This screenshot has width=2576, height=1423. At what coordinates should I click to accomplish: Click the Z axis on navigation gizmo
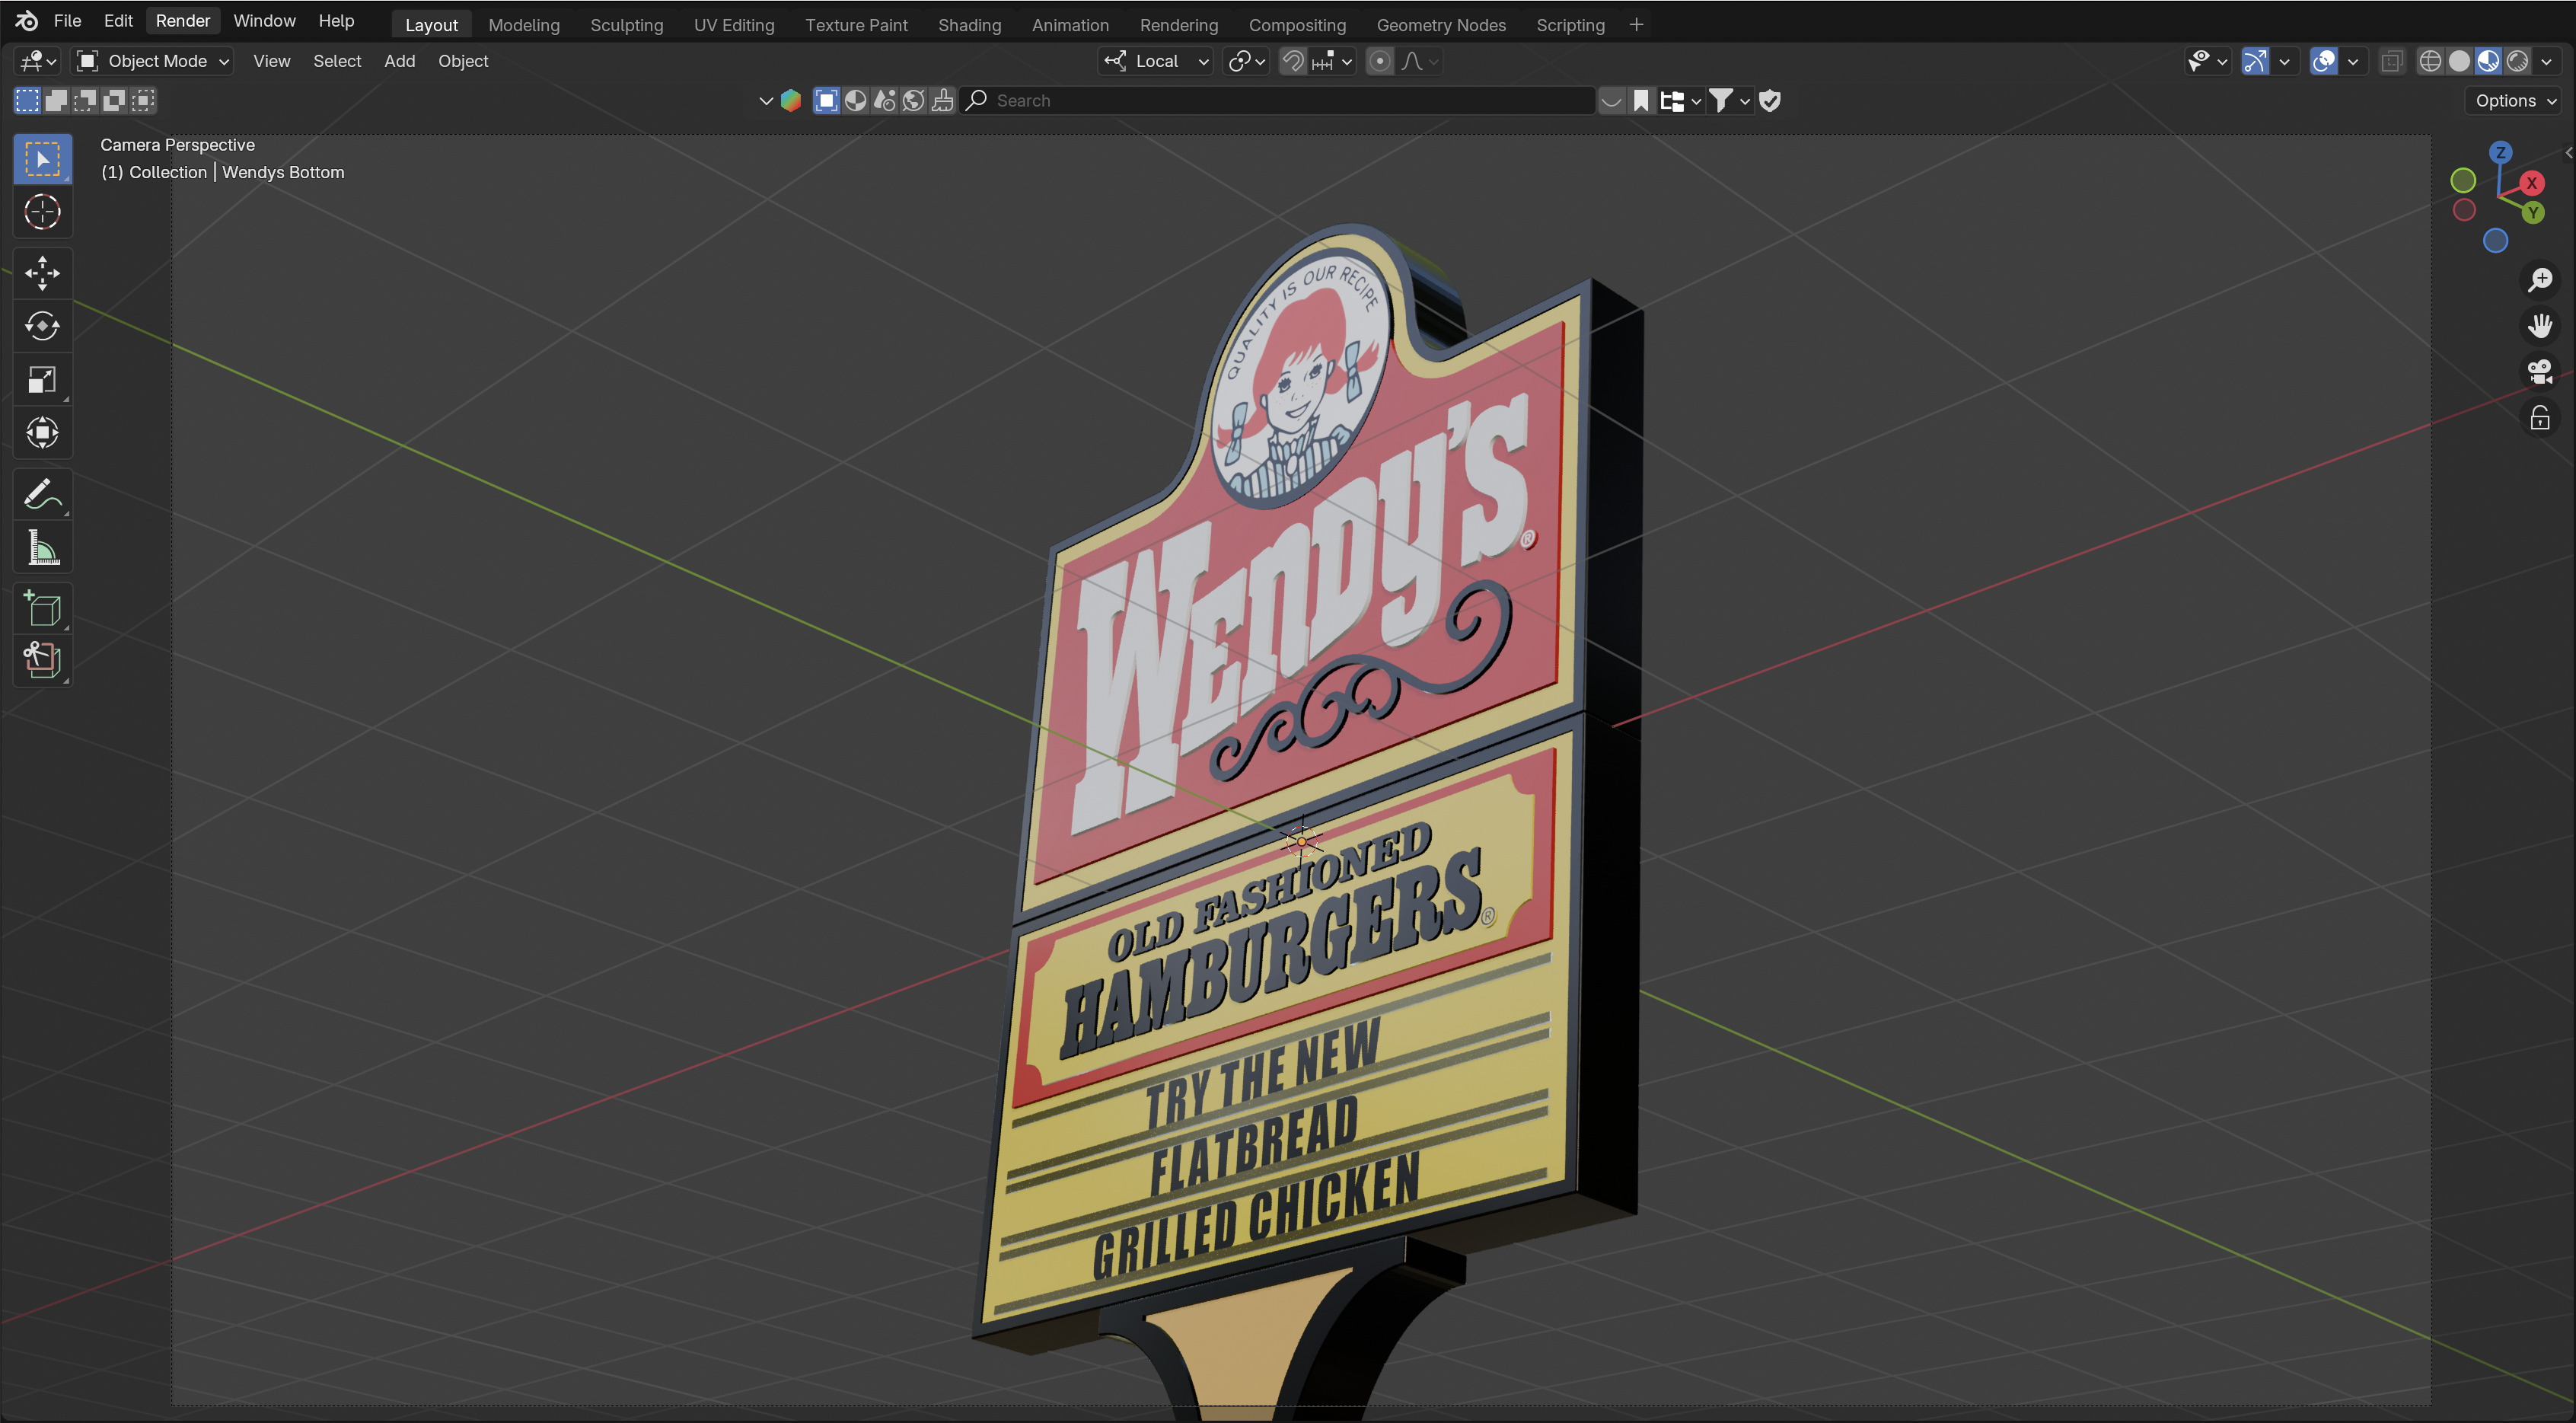click(2500, 153)
